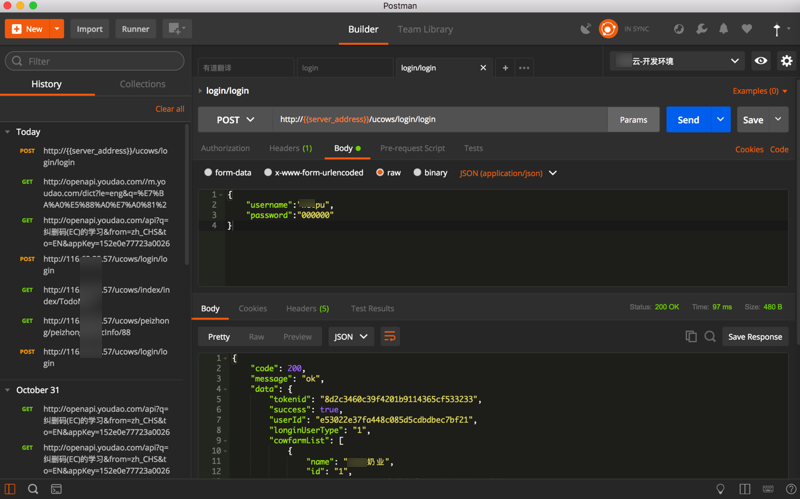This screenshot has width=800, height=499.
Task: Click the Import button
Action: pos(89,29)
